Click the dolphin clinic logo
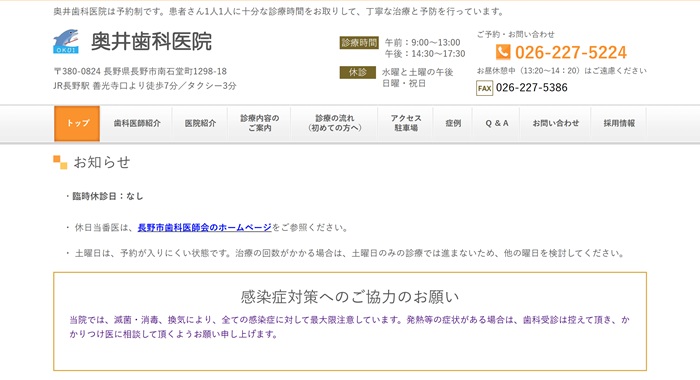 click(66, 42)
